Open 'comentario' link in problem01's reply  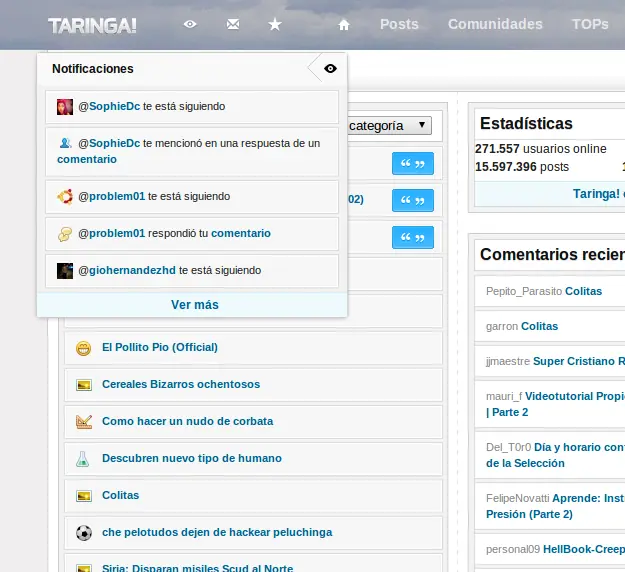click(x=241, y=234)
